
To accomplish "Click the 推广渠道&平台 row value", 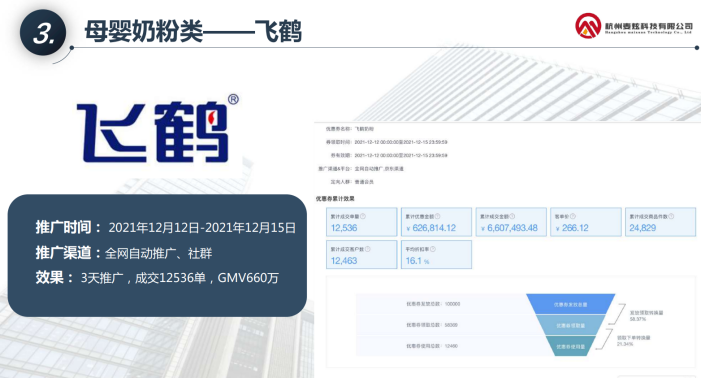I will 379,169.
